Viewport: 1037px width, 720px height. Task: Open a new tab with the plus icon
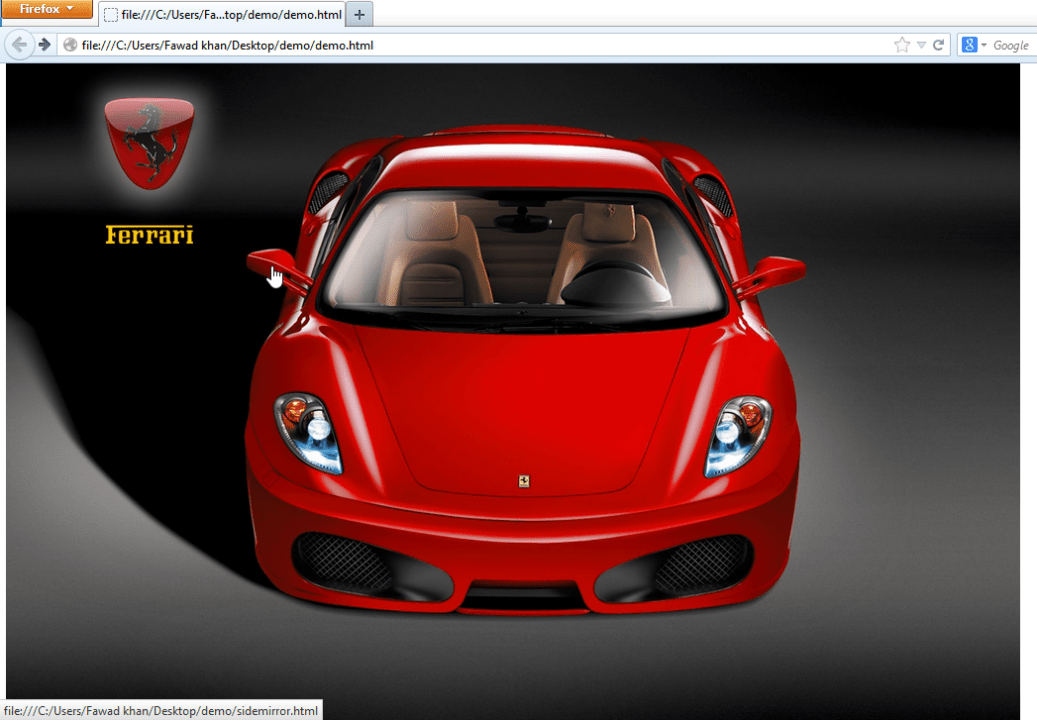click(x=358, y=15)
